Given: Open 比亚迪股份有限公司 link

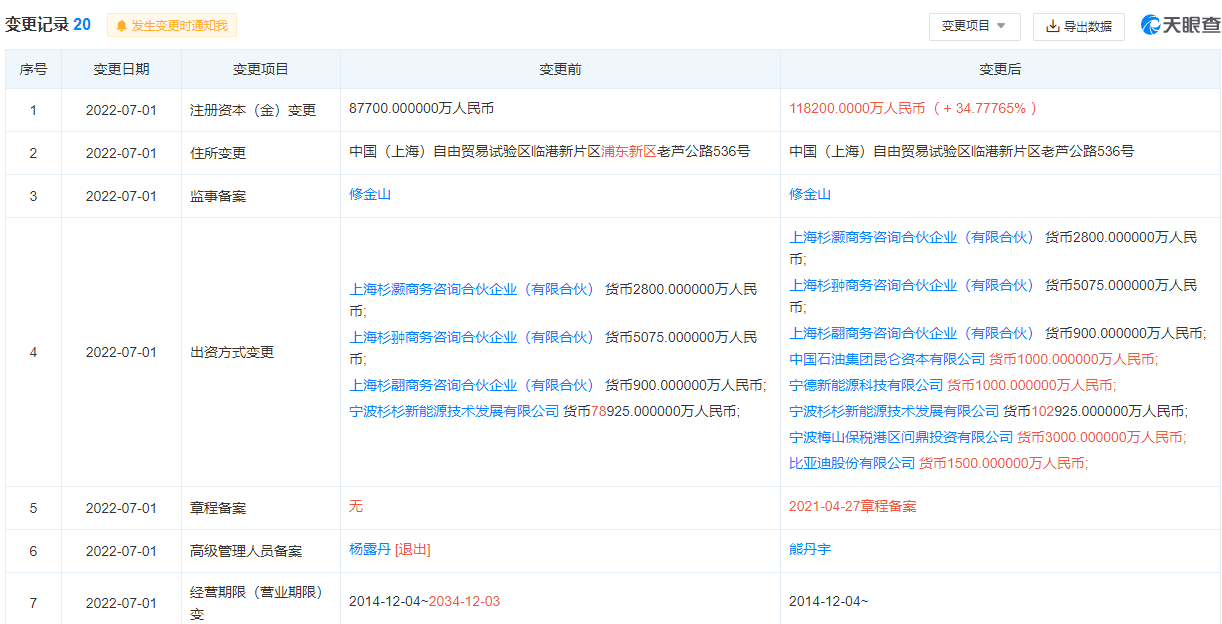Looking at the screenshot, I should (852, 463).
